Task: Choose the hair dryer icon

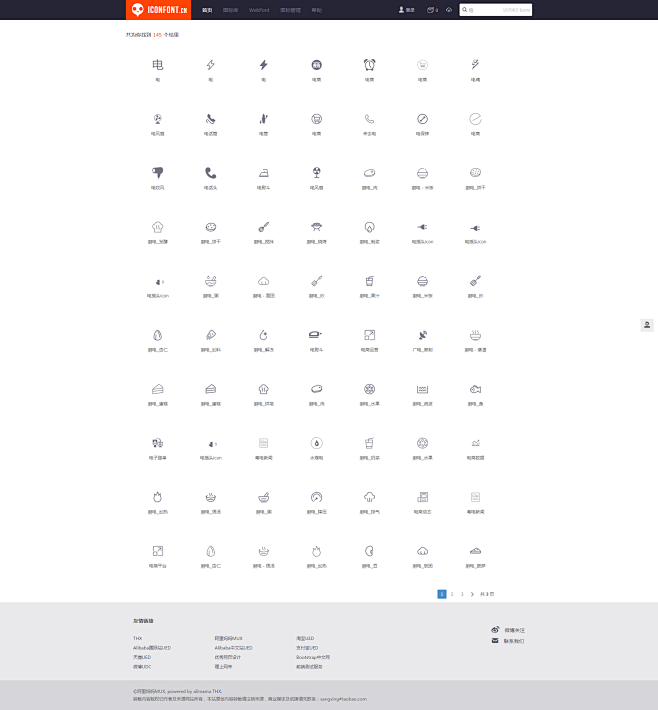Action: [x=158, y=173]
